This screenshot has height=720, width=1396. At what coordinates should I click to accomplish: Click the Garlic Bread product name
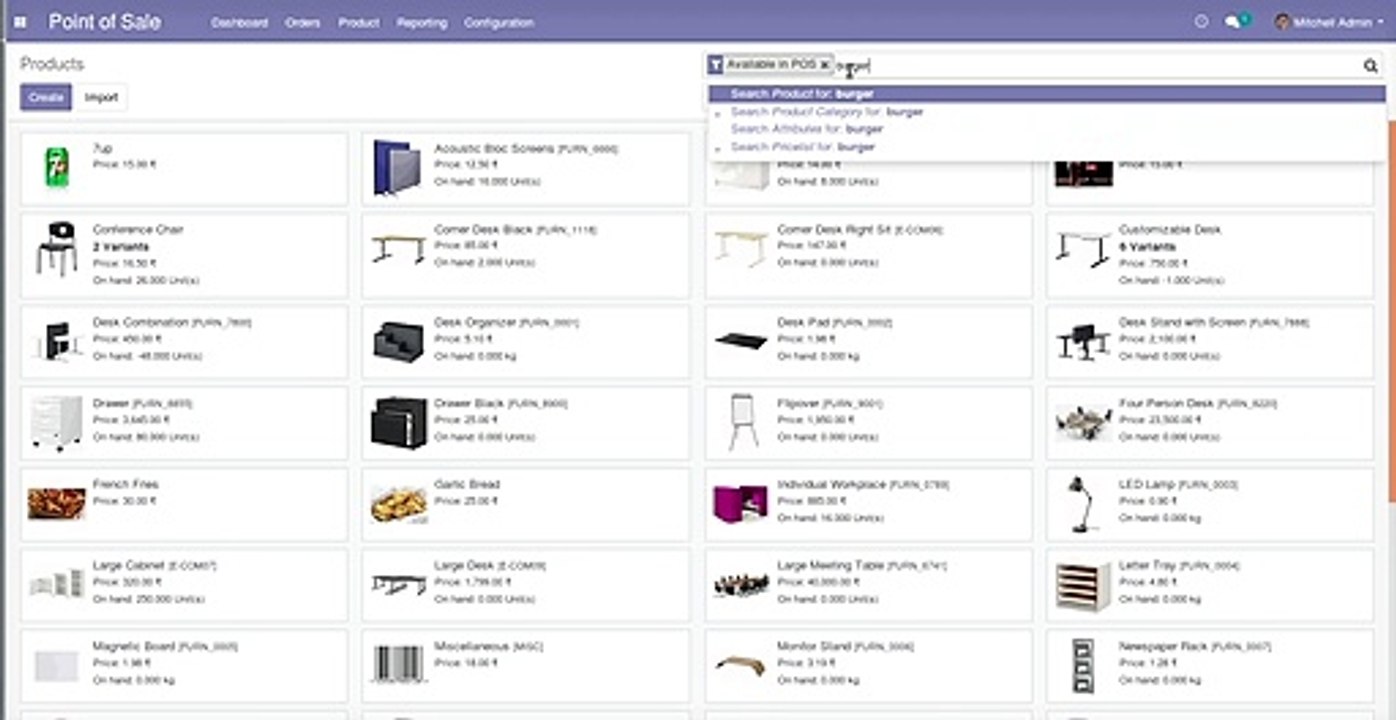(x=466, y=484)
